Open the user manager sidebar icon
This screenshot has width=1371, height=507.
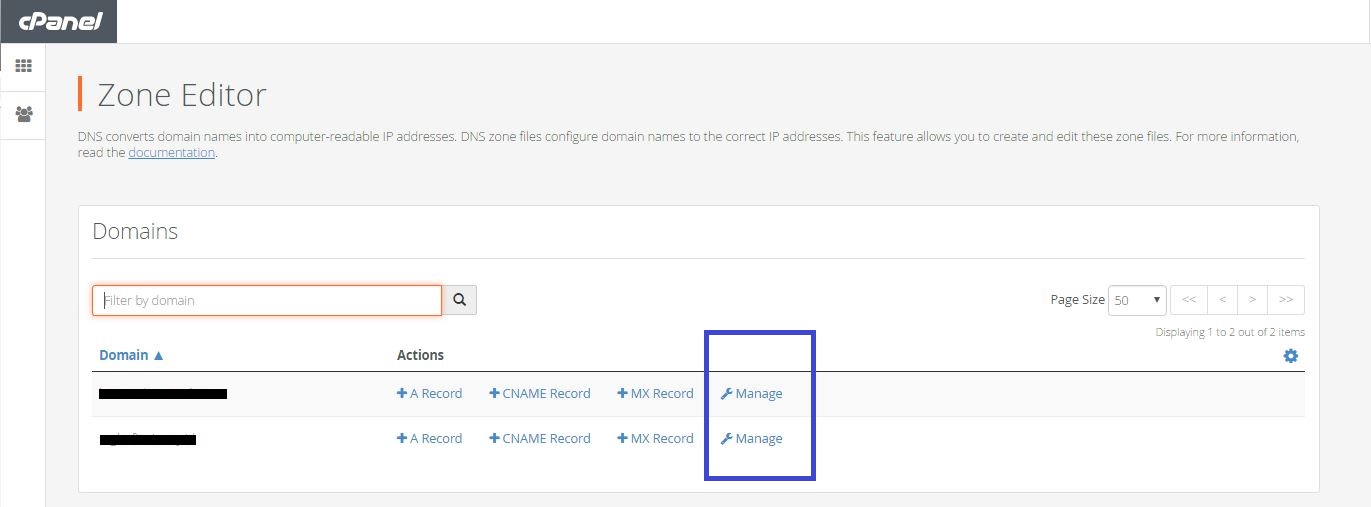[x=23, y=114]
